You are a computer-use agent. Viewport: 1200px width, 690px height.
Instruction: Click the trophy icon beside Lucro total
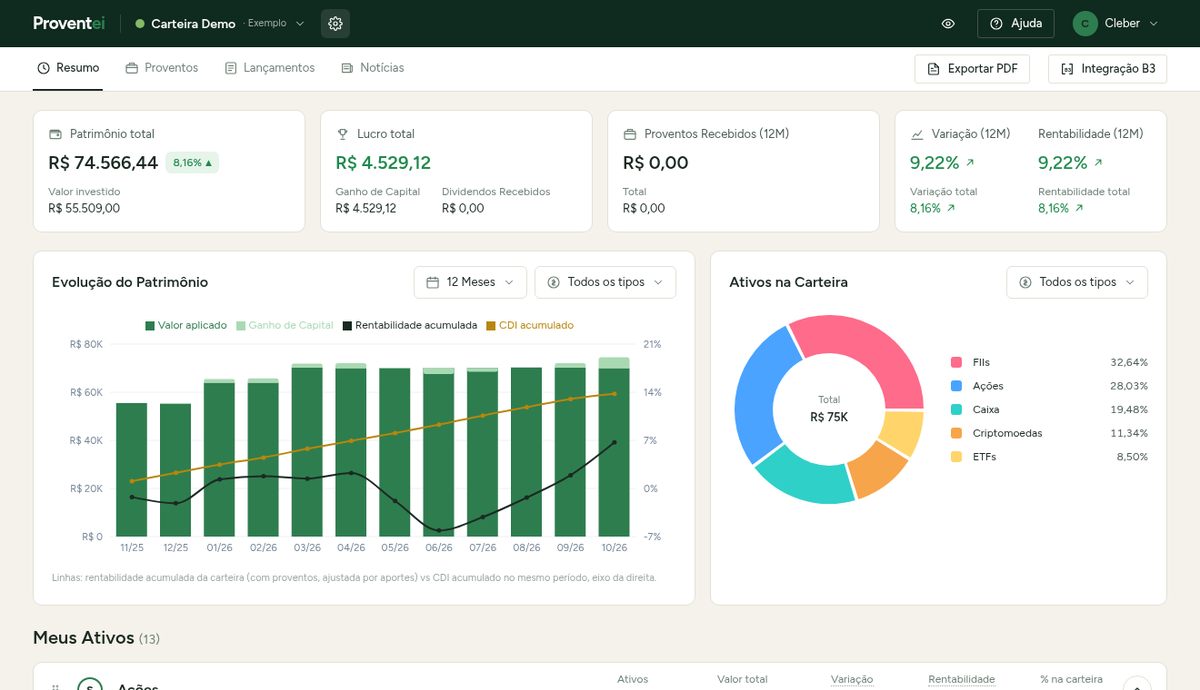(342, 134)
